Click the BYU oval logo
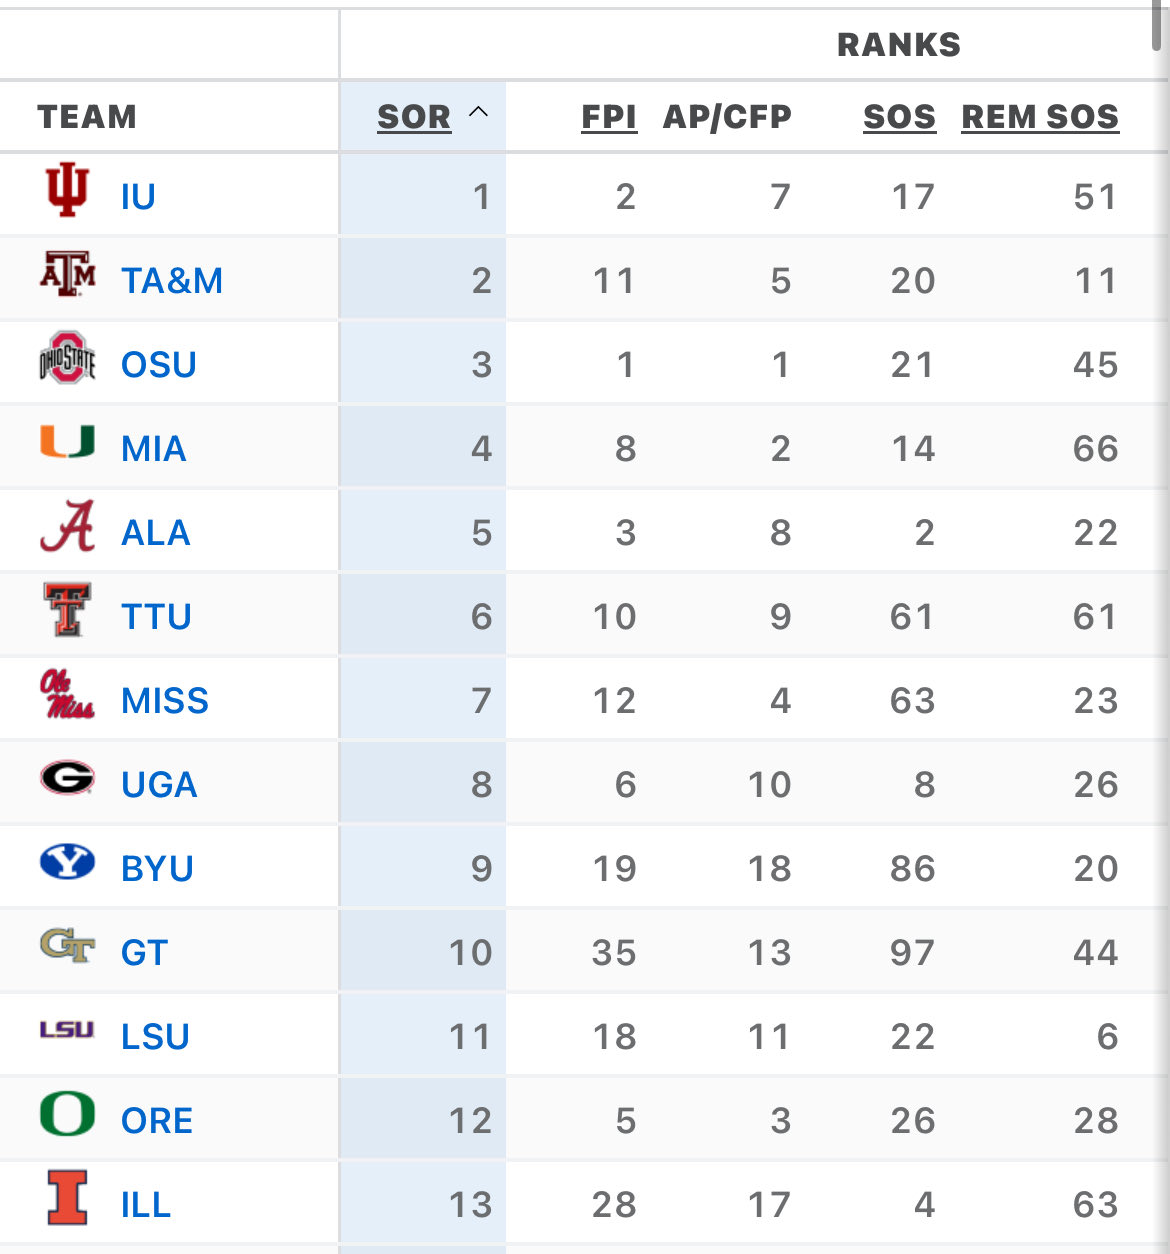 click(x=67, y=862)
